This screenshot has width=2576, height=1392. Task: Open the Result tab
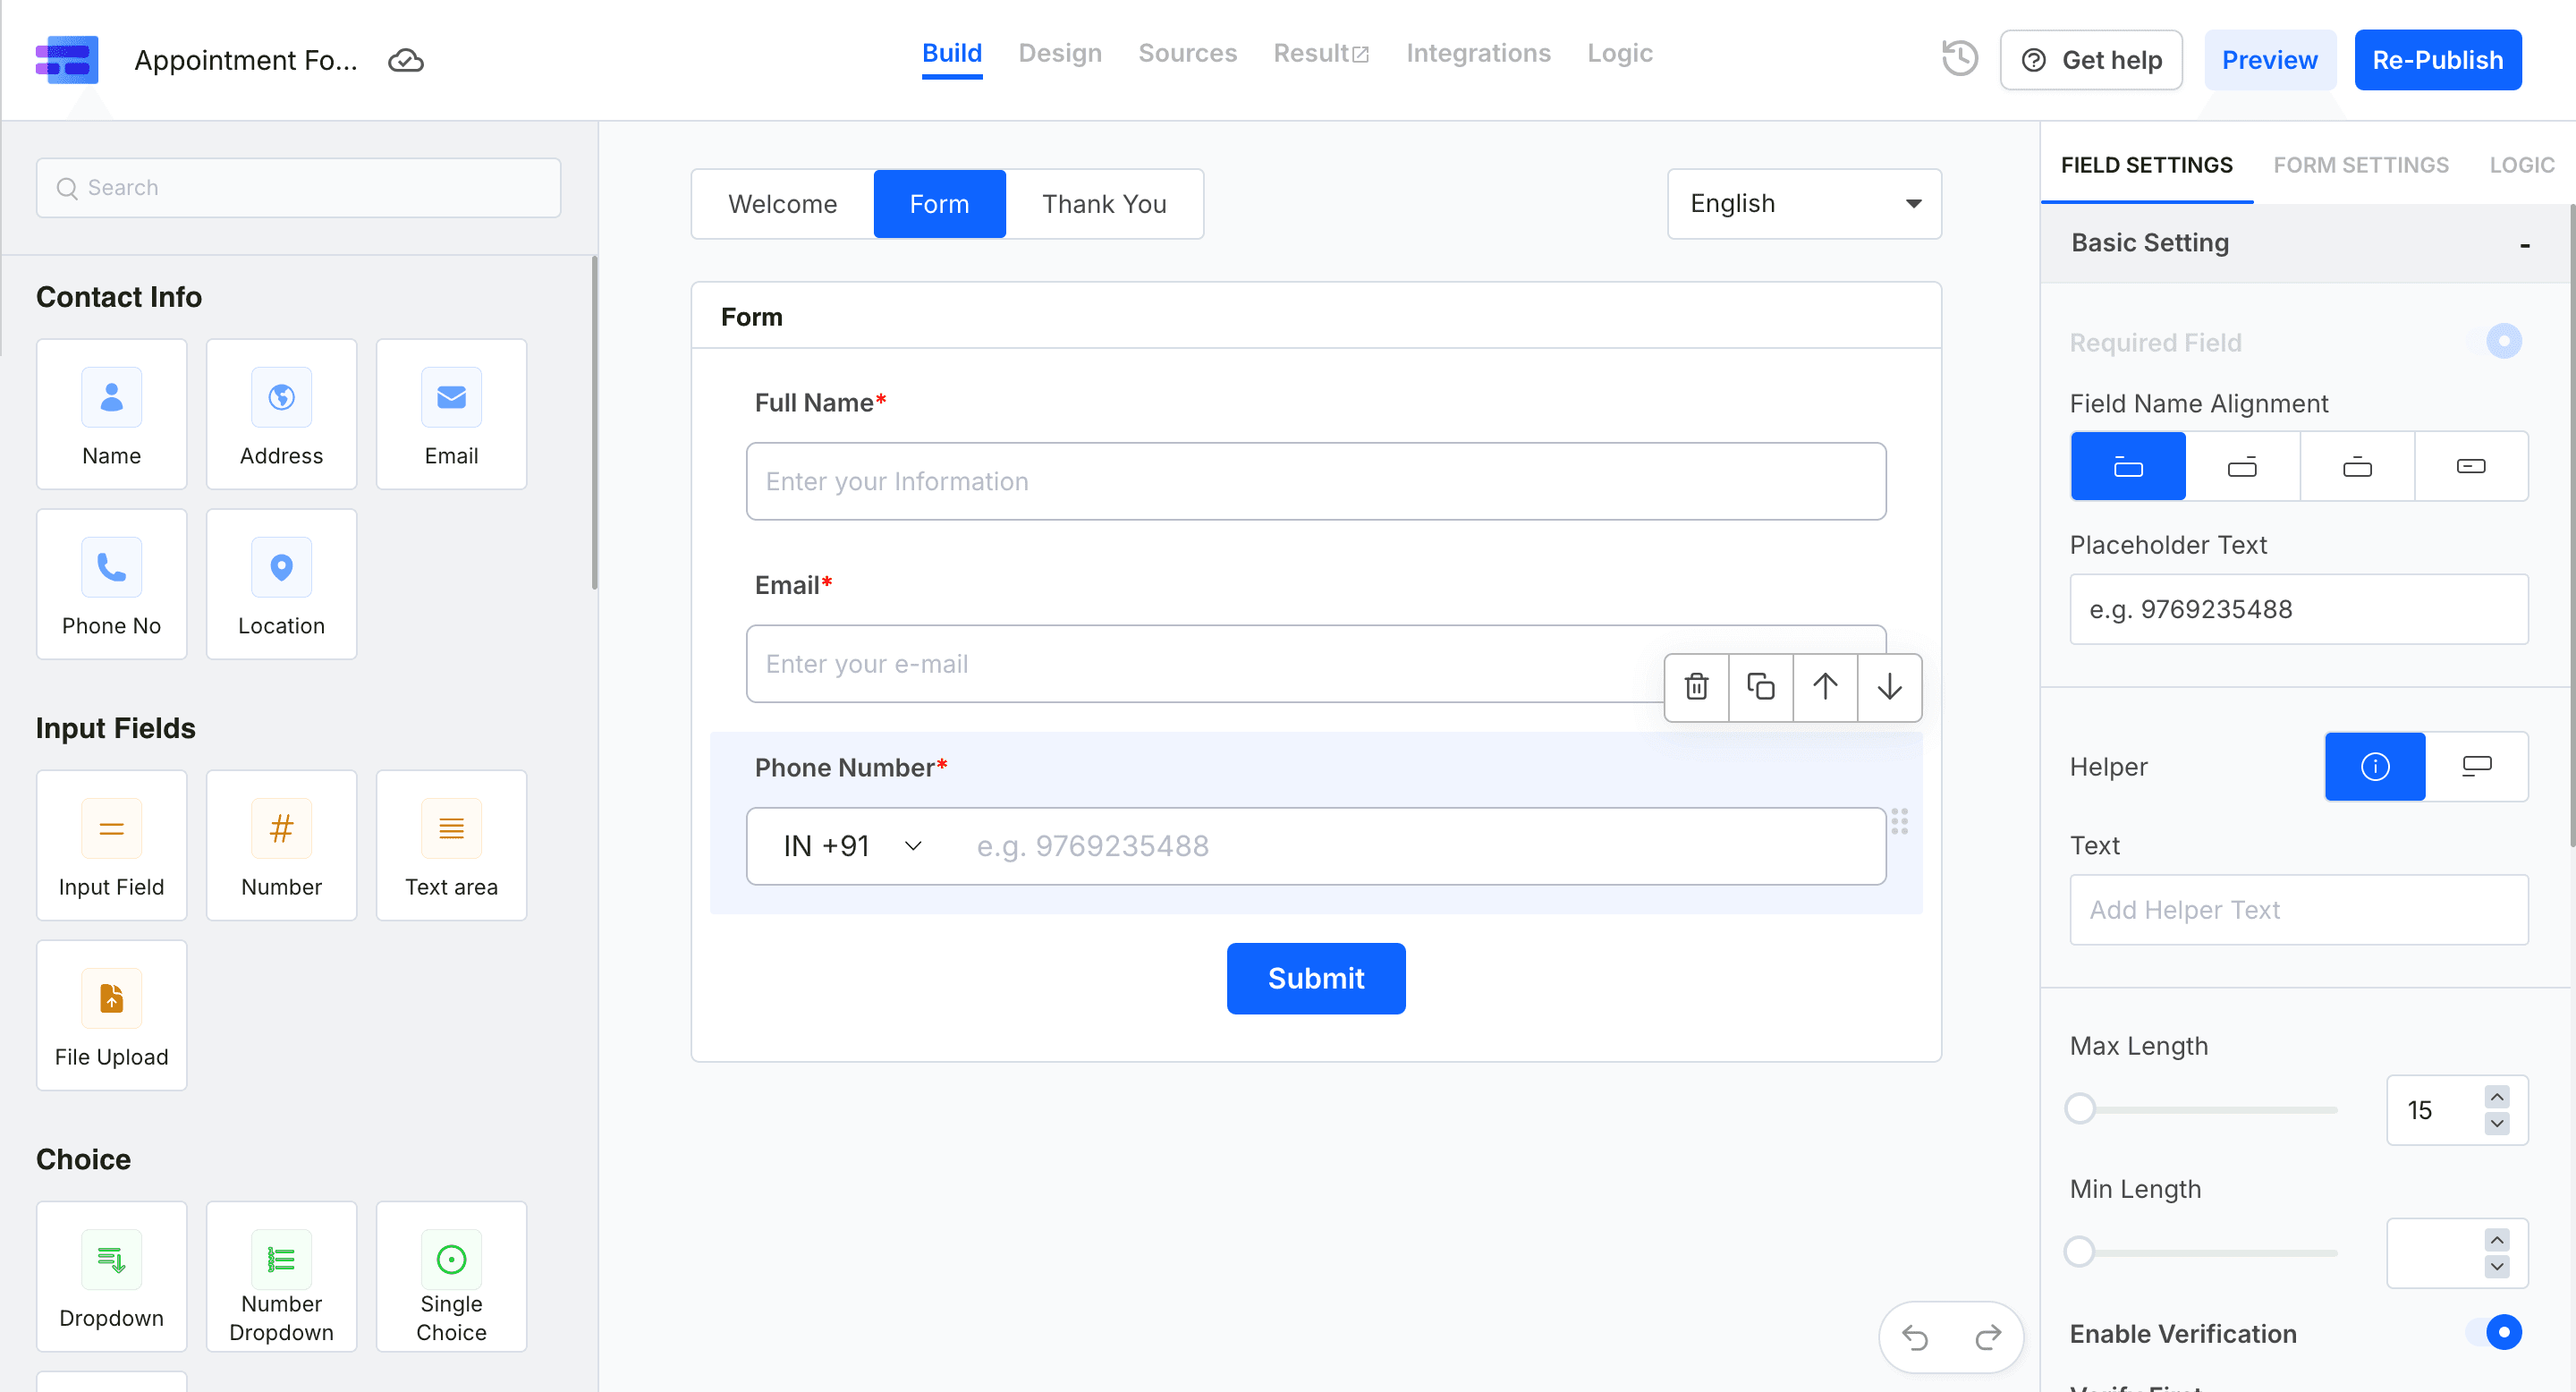coord(1321,53)
